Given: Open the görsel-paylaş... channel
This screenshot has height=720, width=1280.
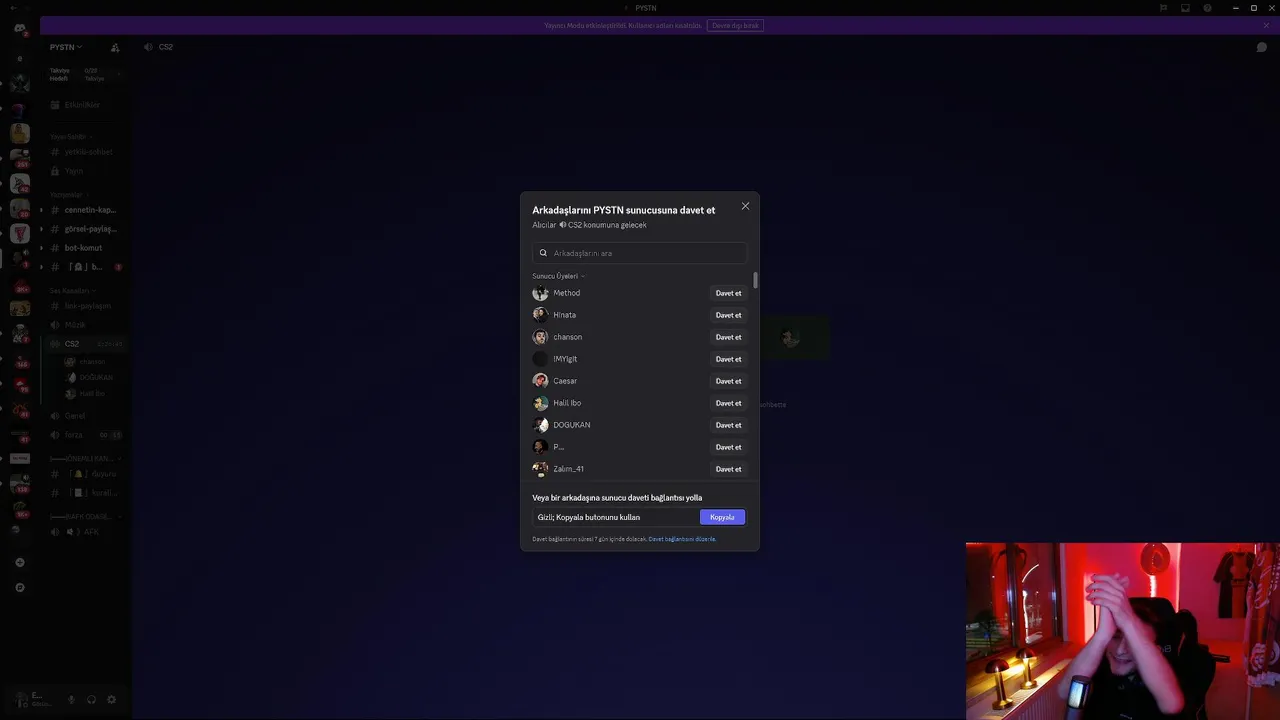Looking at the screenshot, I should [85, 229].
